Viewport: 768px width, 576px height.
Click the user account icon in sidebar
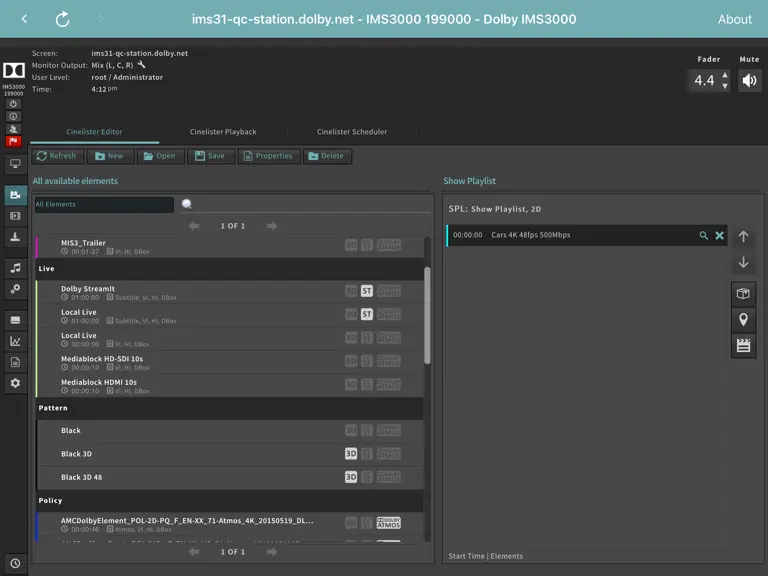click(14, 129)
